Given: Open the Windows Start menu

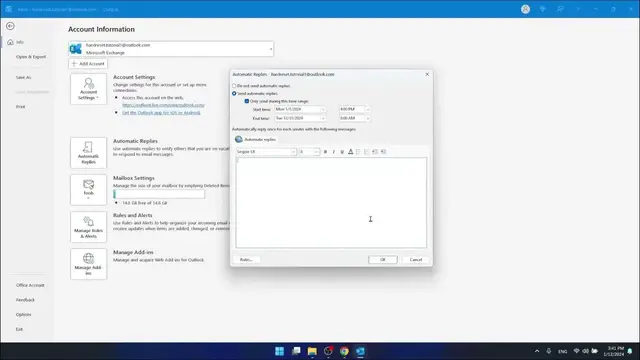Looking at the screenshot, I should [x=280, y=351].
